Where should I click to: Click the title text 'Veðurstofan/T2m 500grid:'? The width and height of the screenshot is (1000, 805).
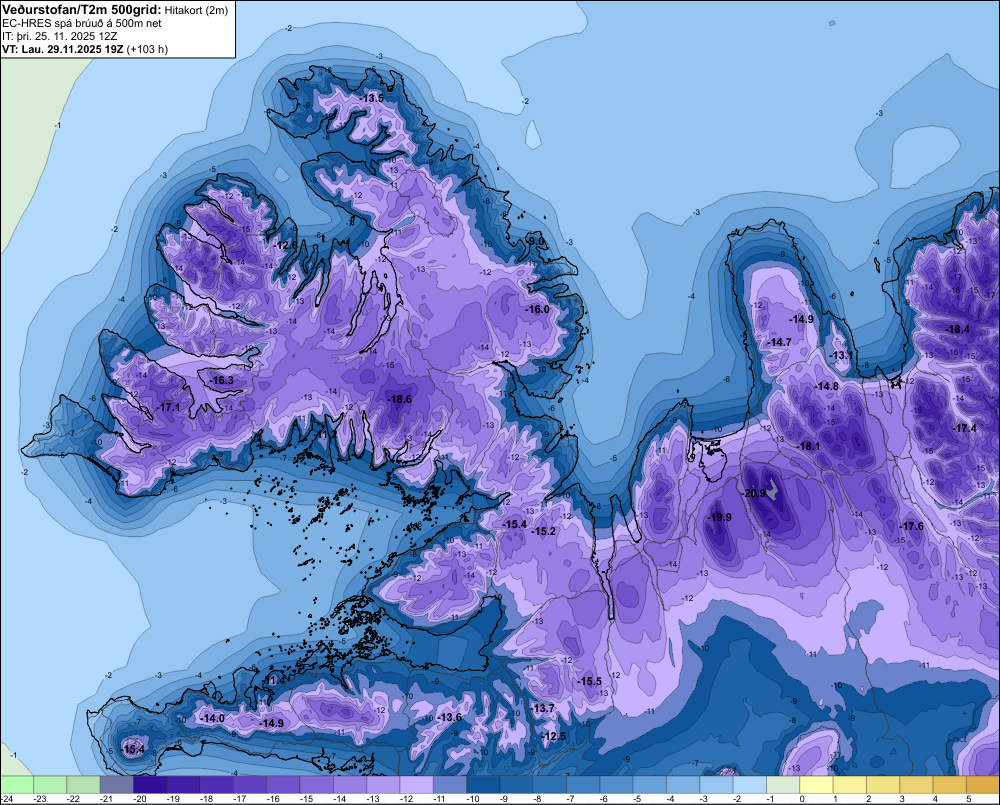[x=82, y=9]
